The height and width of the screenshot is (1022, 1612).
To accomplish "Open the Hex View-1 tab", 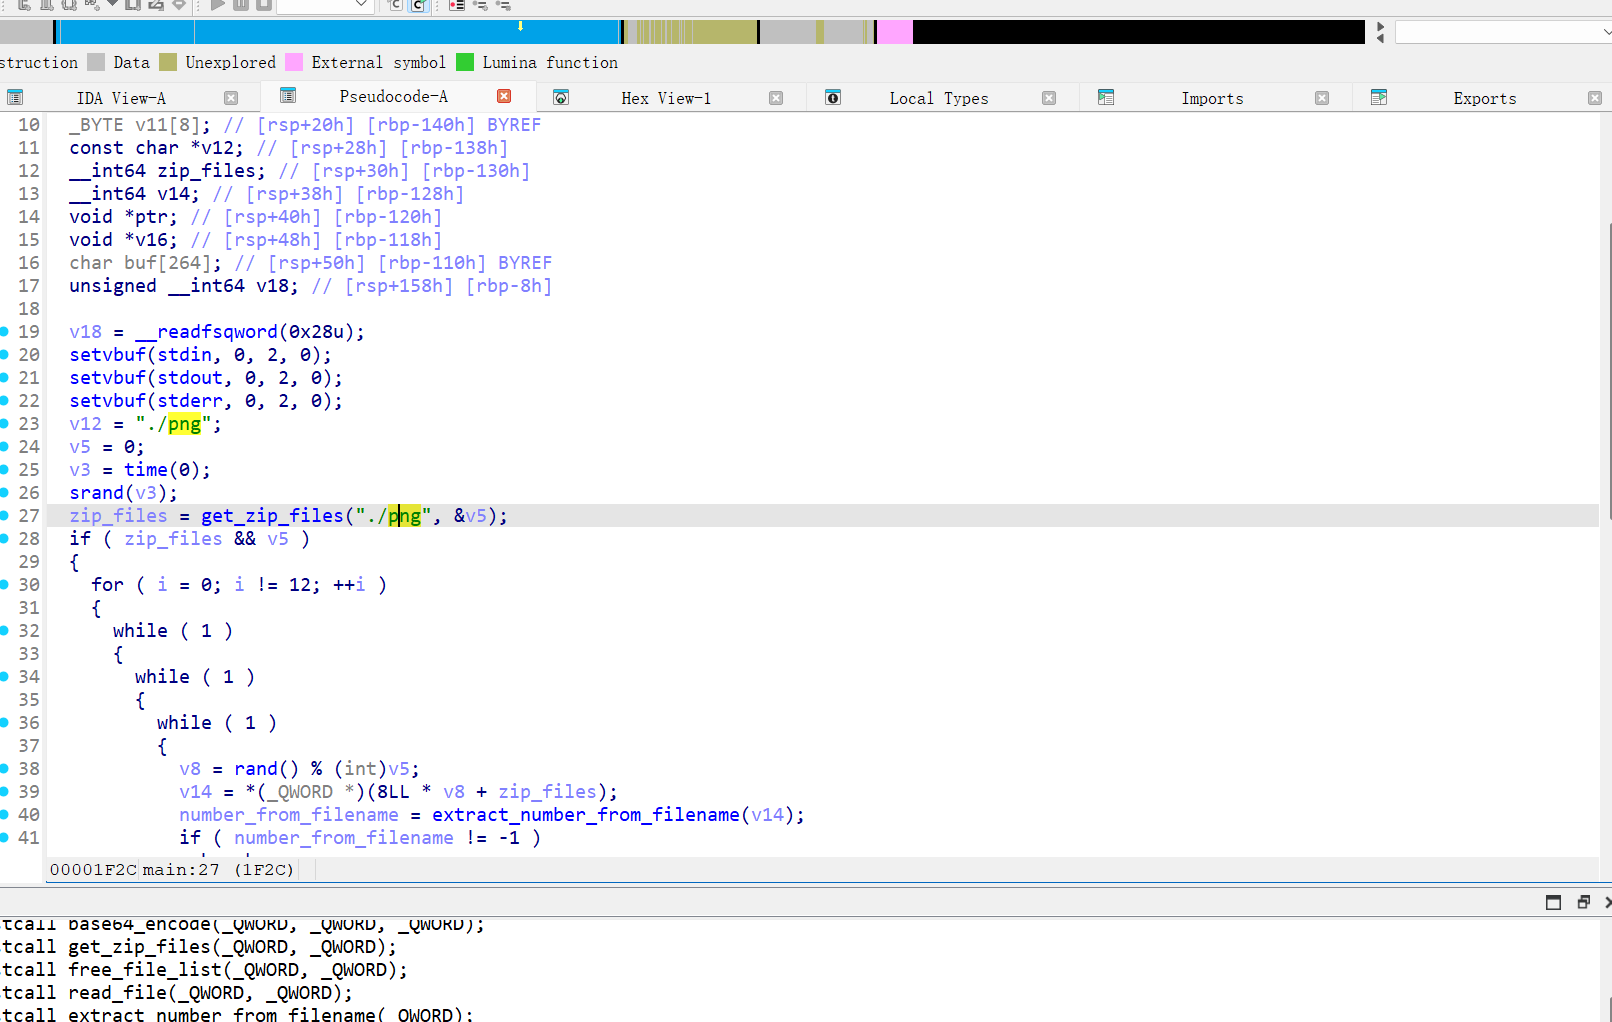I will tap(666, 98).
